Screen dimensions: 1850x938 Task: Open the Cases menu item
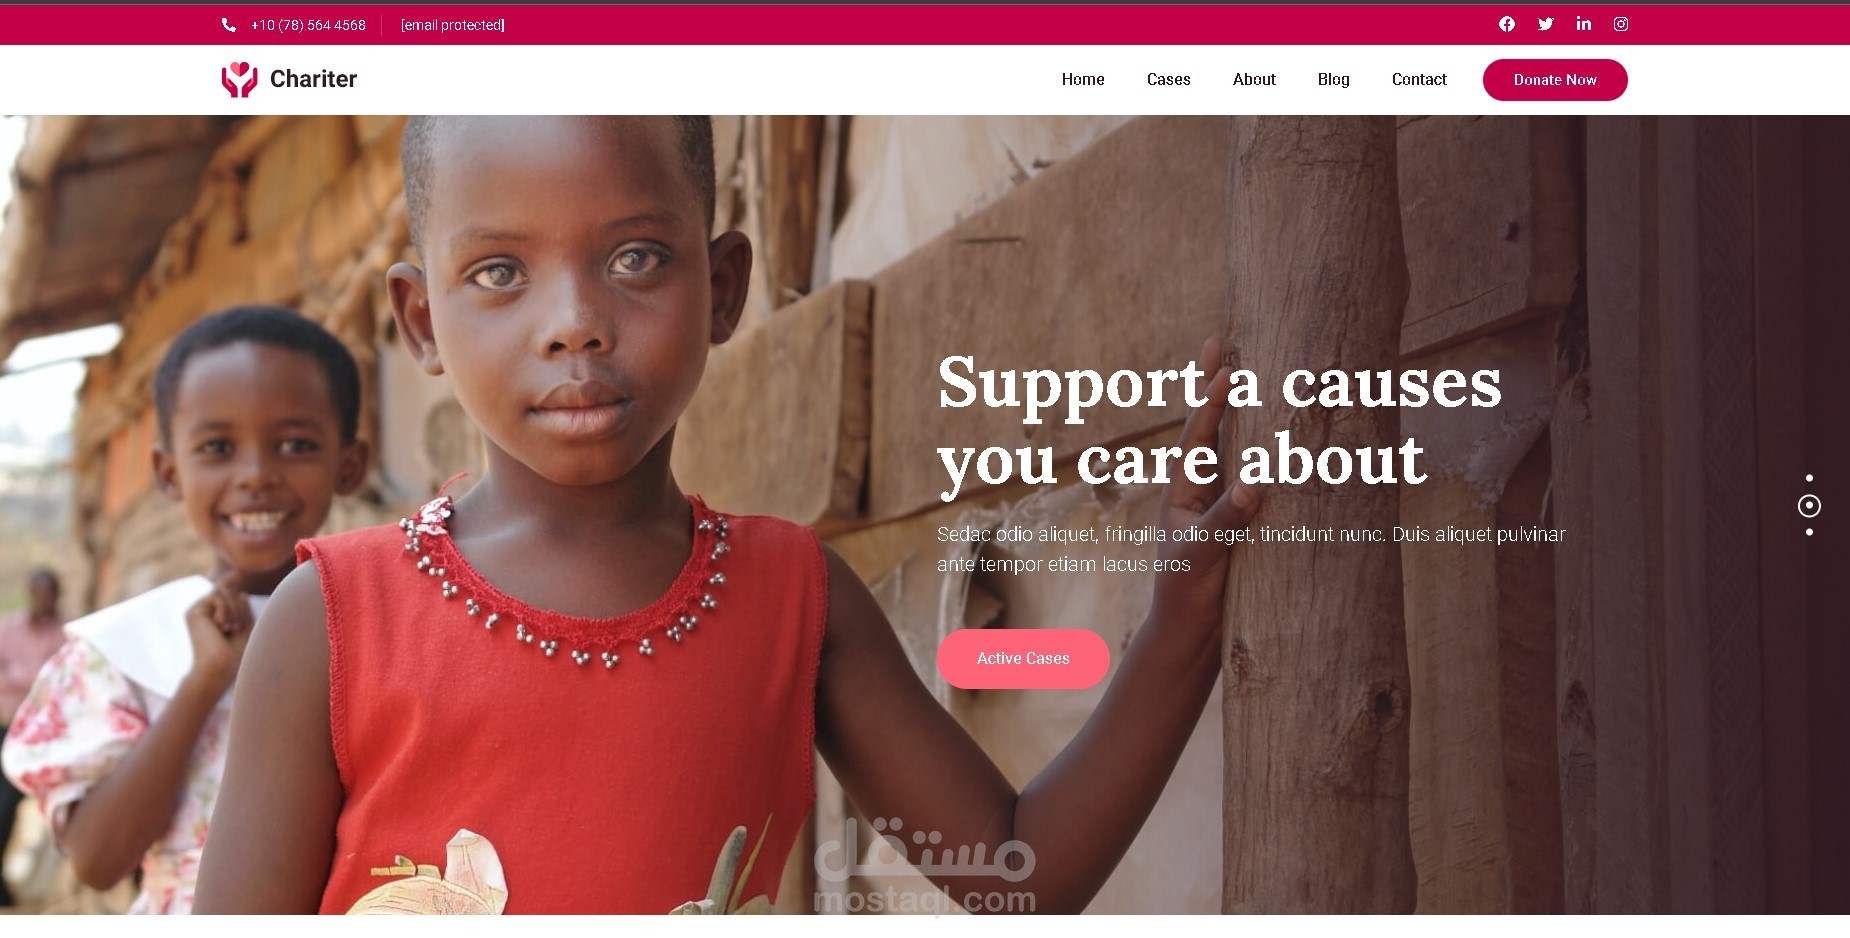click(x=1168, y=79)
